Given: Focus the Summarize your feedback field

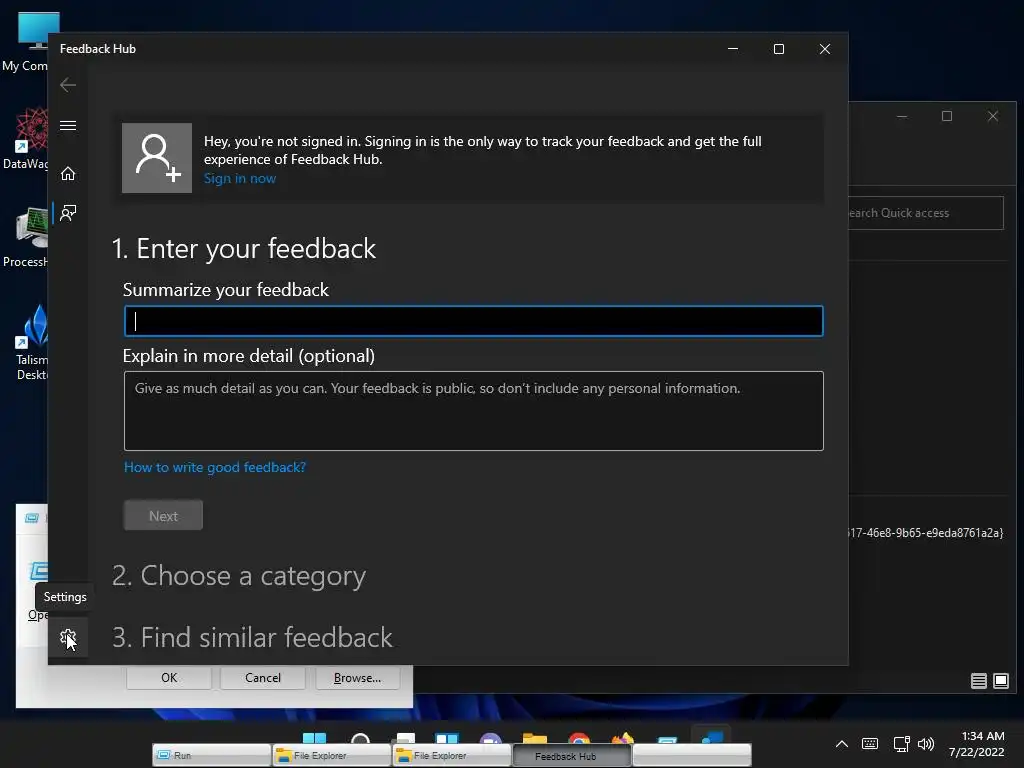Looking at the screenshot, I should tap(473, 321).
